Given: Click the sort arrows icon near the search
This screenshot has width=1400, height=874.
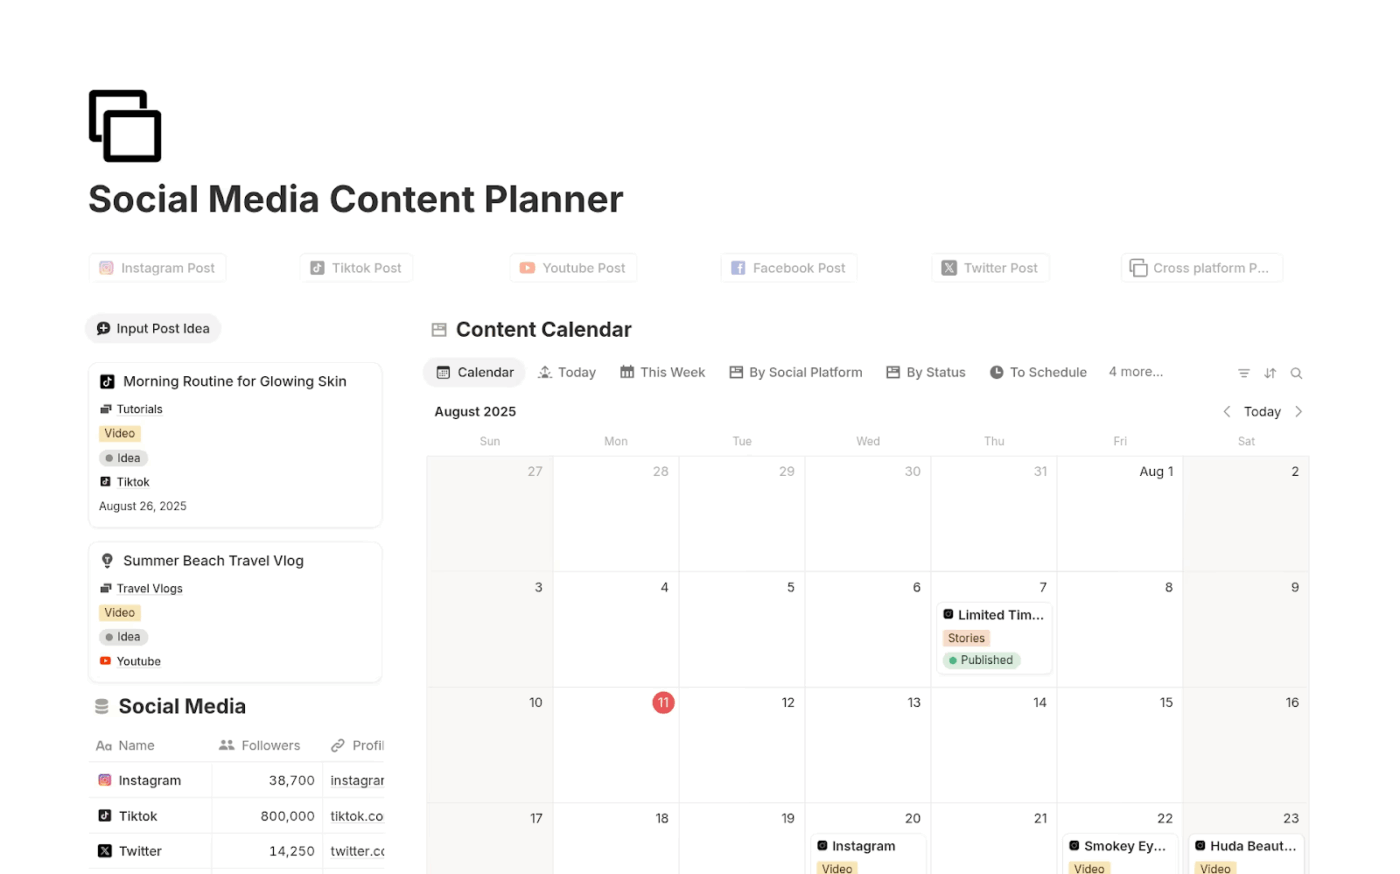Looking at the screenshot, I should [x=1270, y=372].
